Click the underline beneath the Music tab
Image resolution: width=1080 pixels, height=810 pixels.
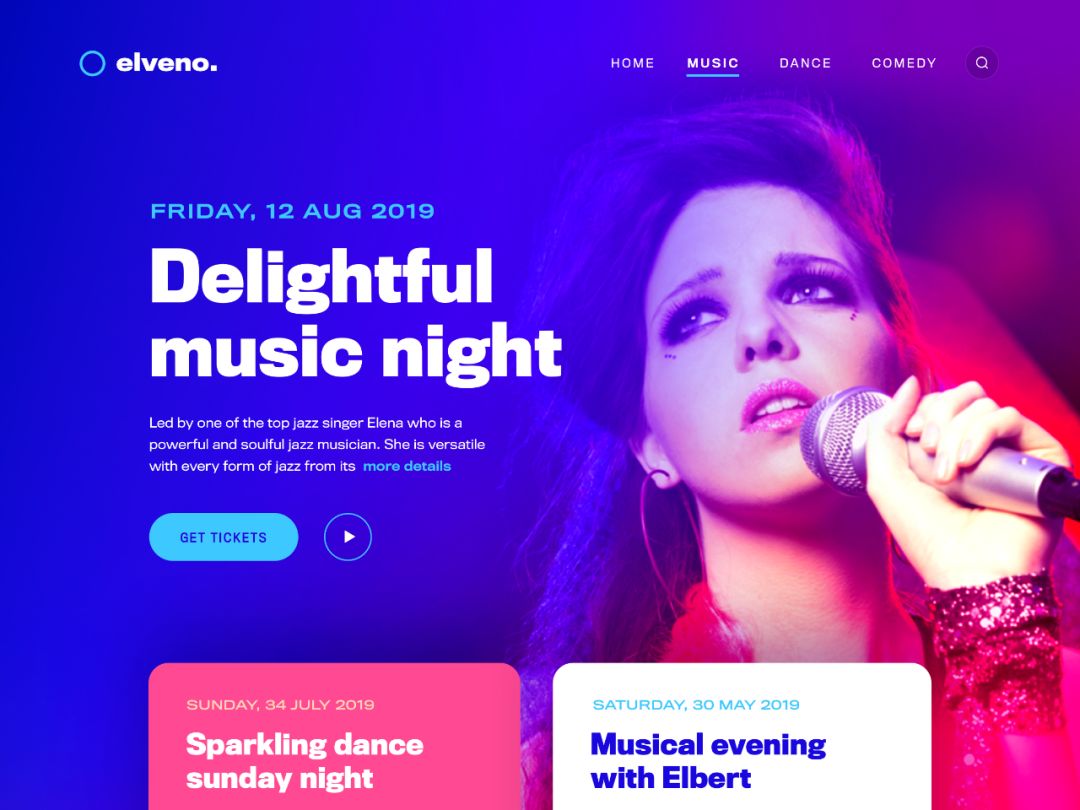coord(713,74)
